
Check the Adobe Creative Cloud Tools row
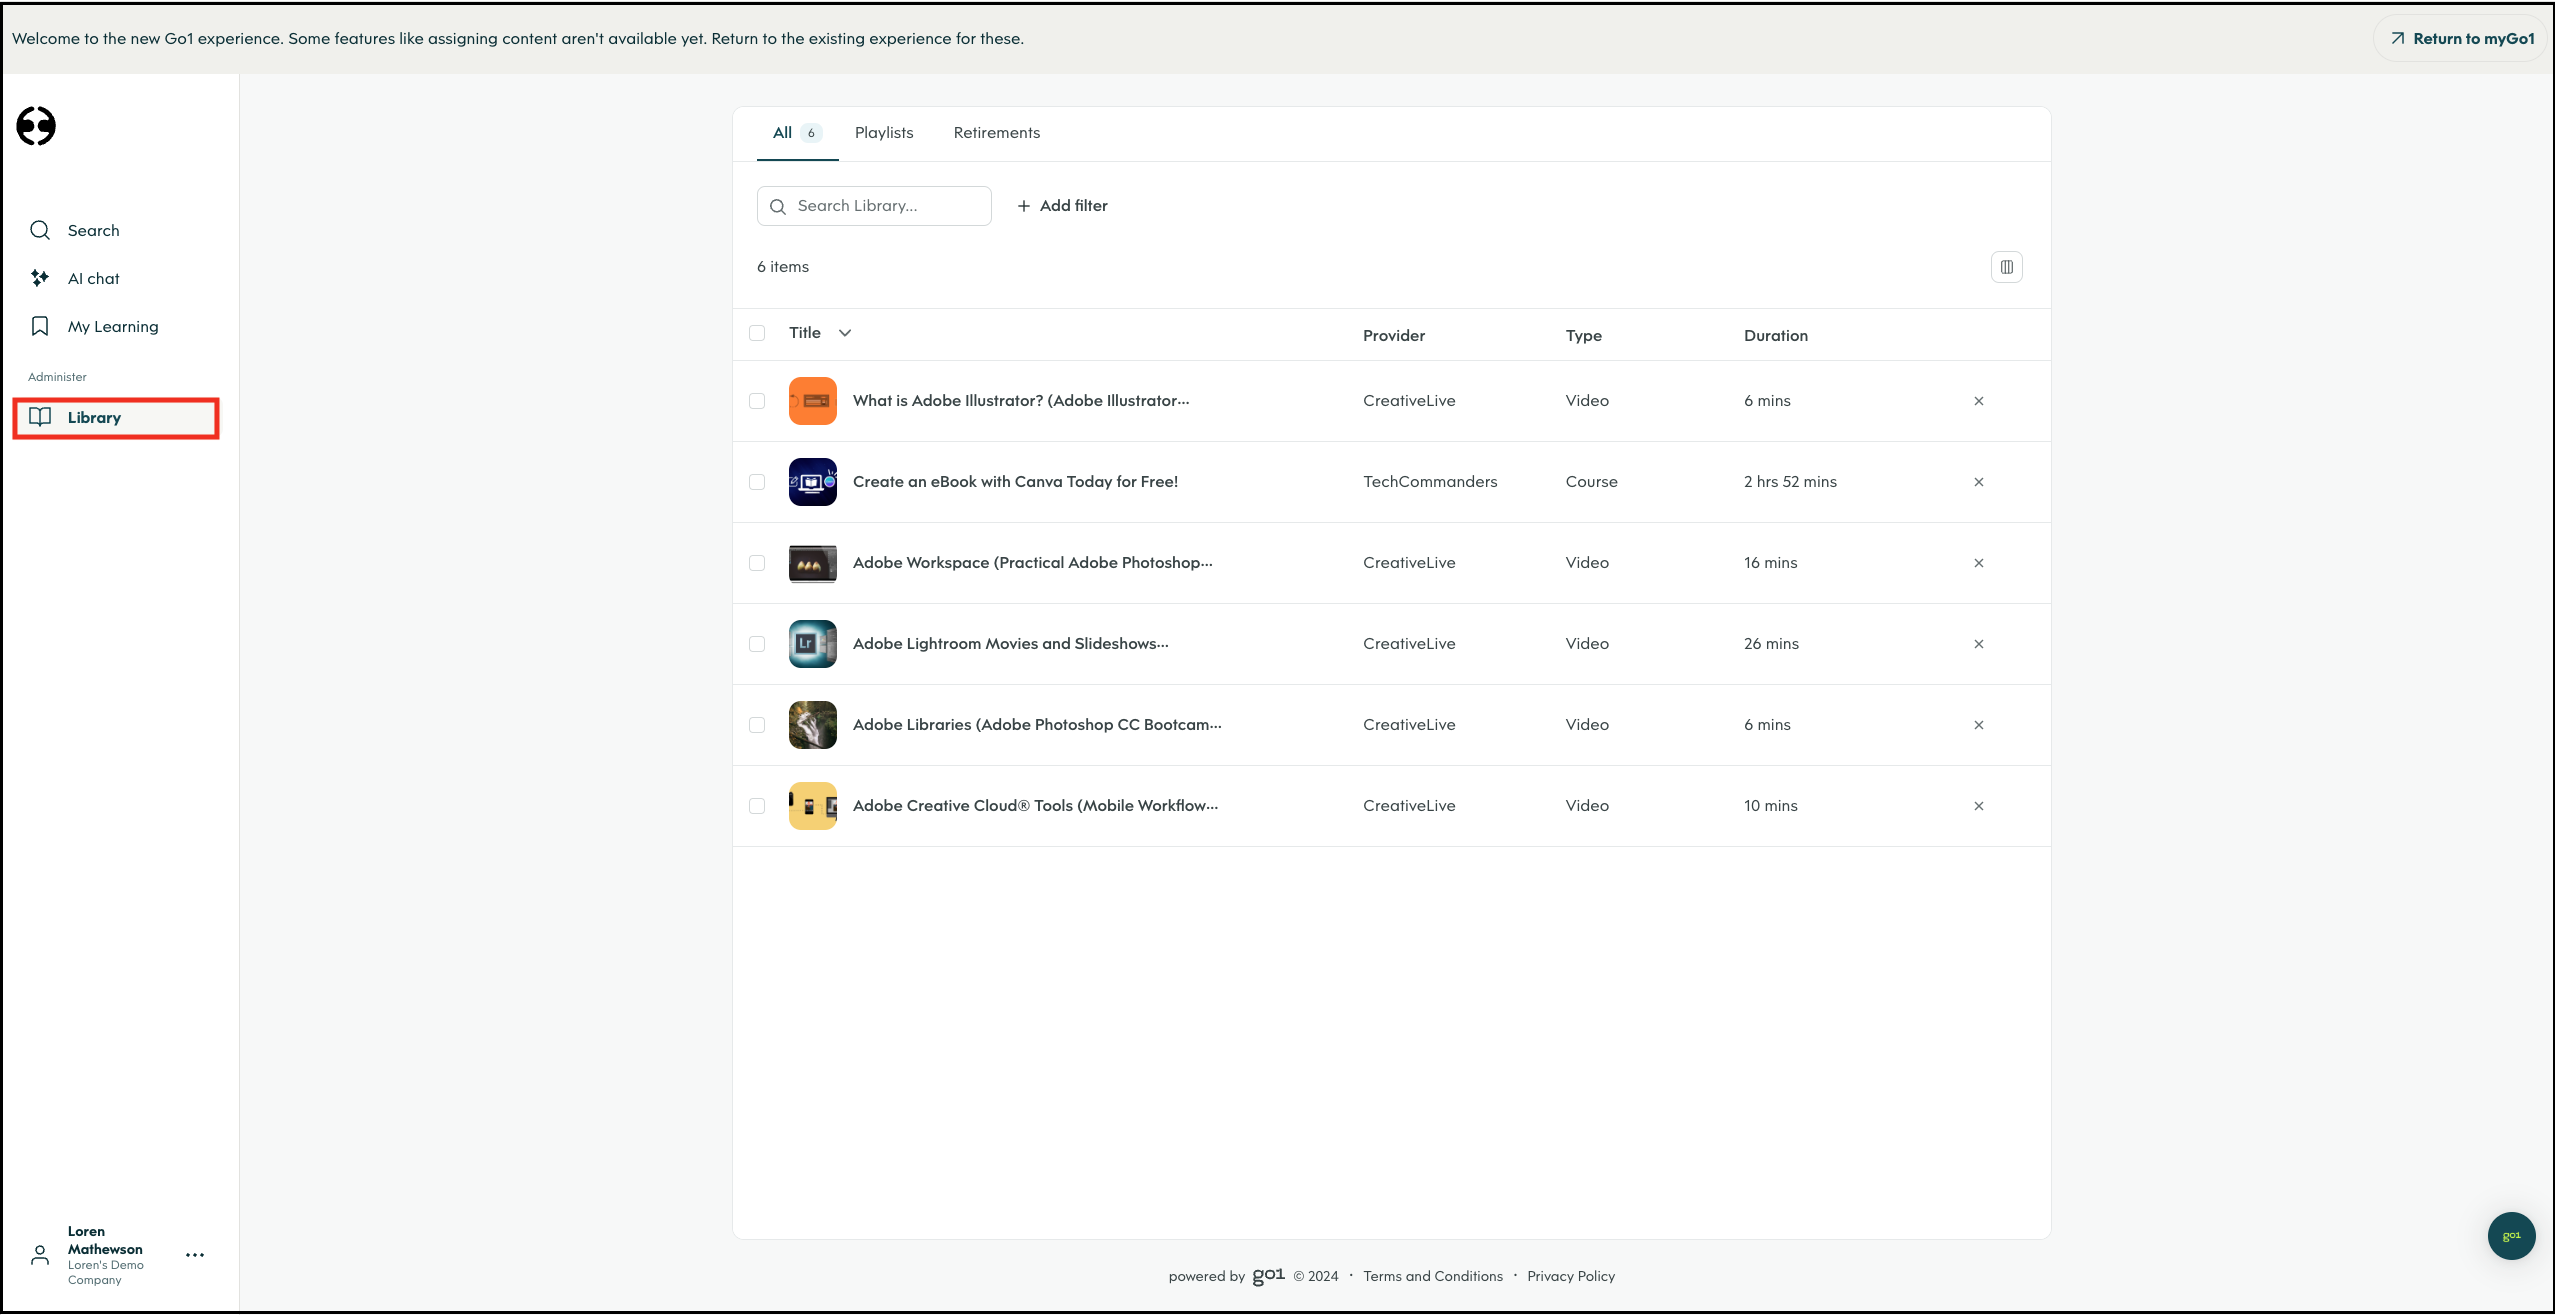757,806
